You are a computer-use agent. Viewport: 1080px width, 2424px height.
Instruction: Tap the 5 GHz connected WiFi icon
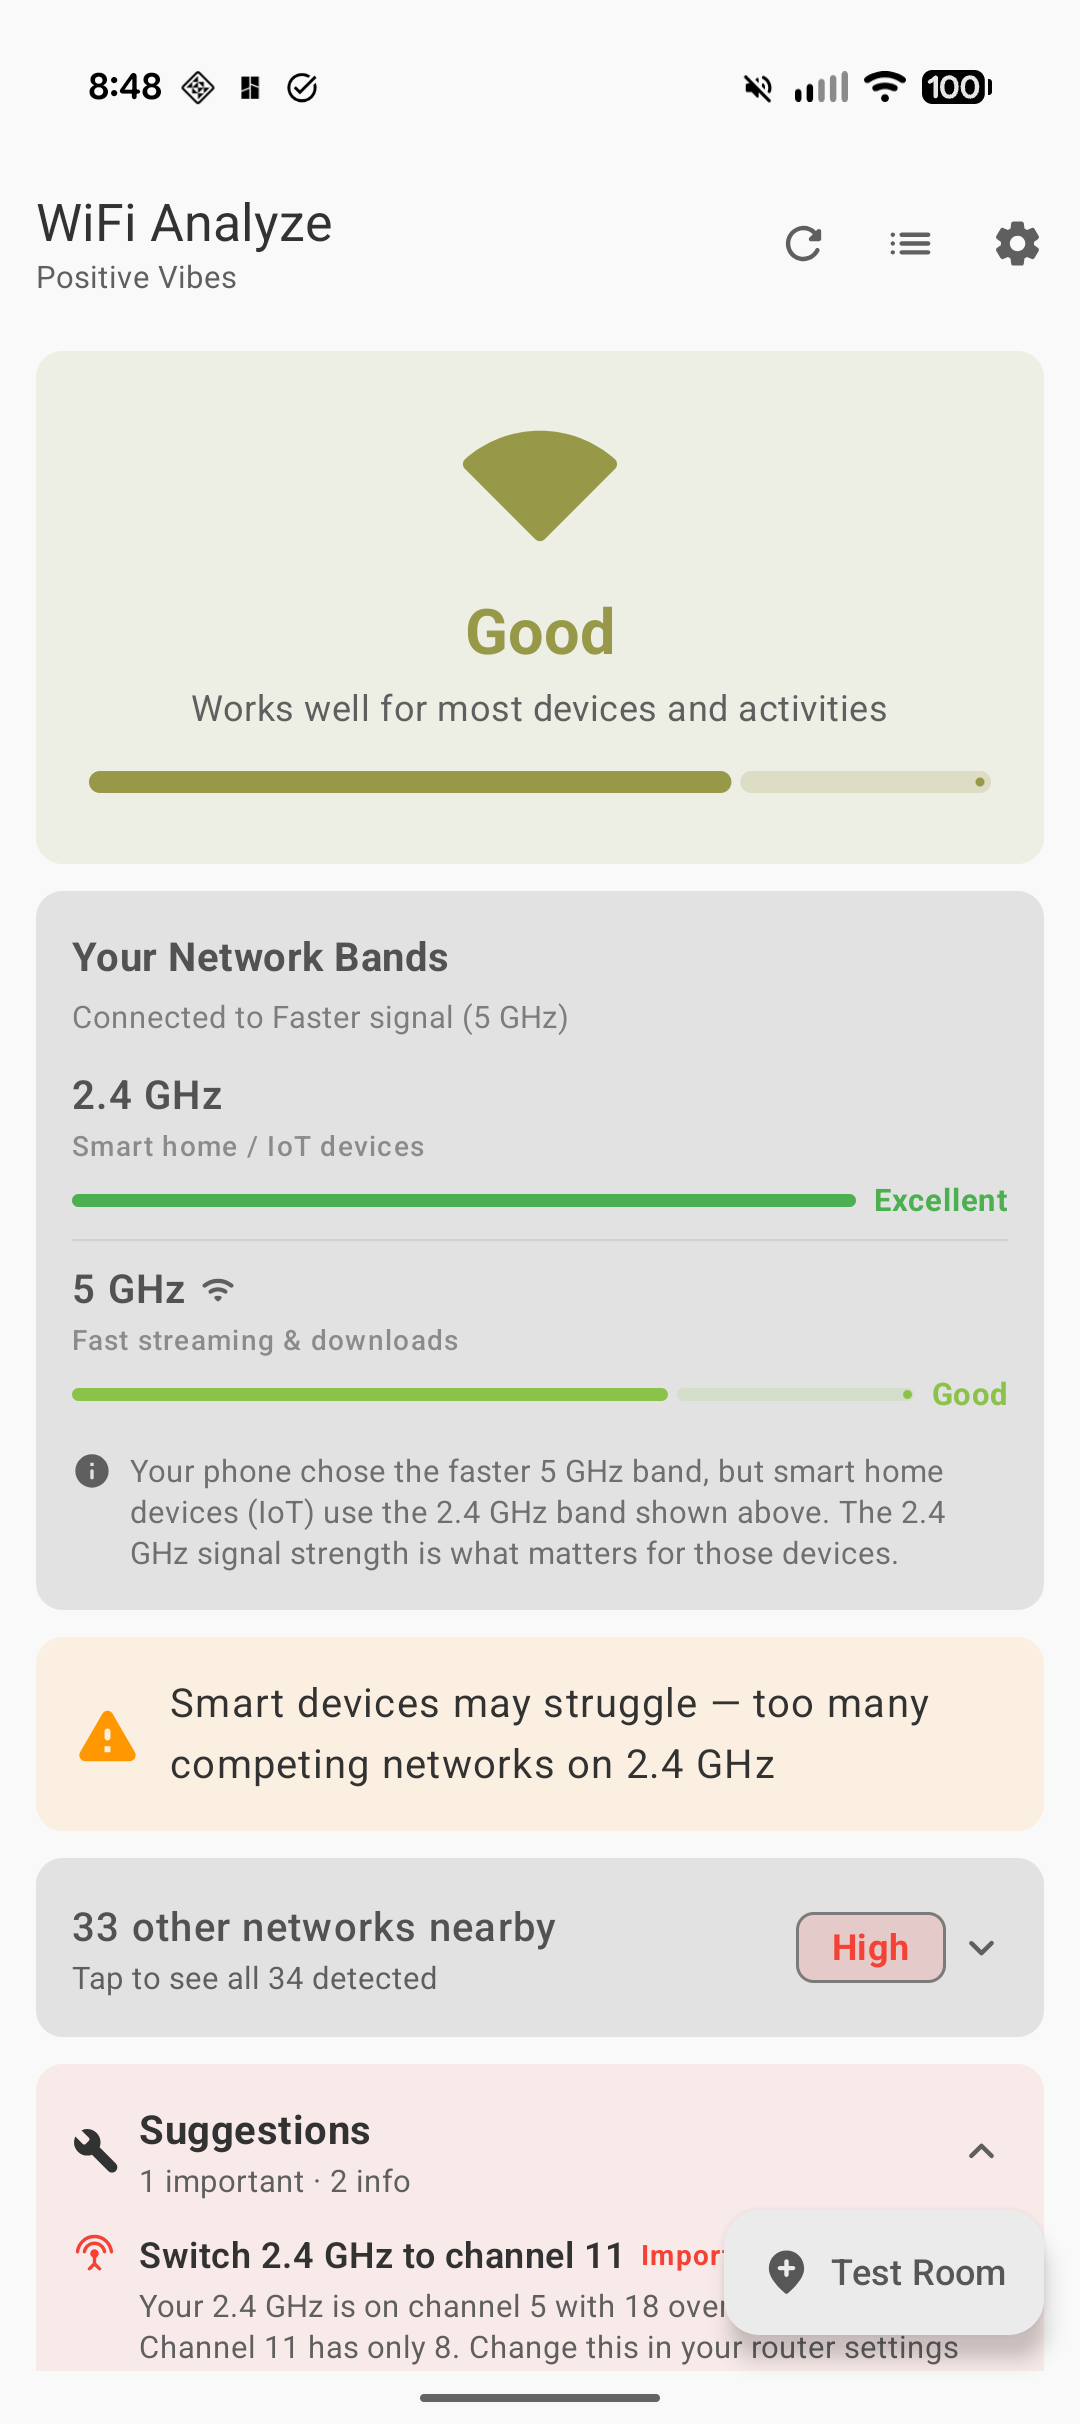[x=218, y=1290]
